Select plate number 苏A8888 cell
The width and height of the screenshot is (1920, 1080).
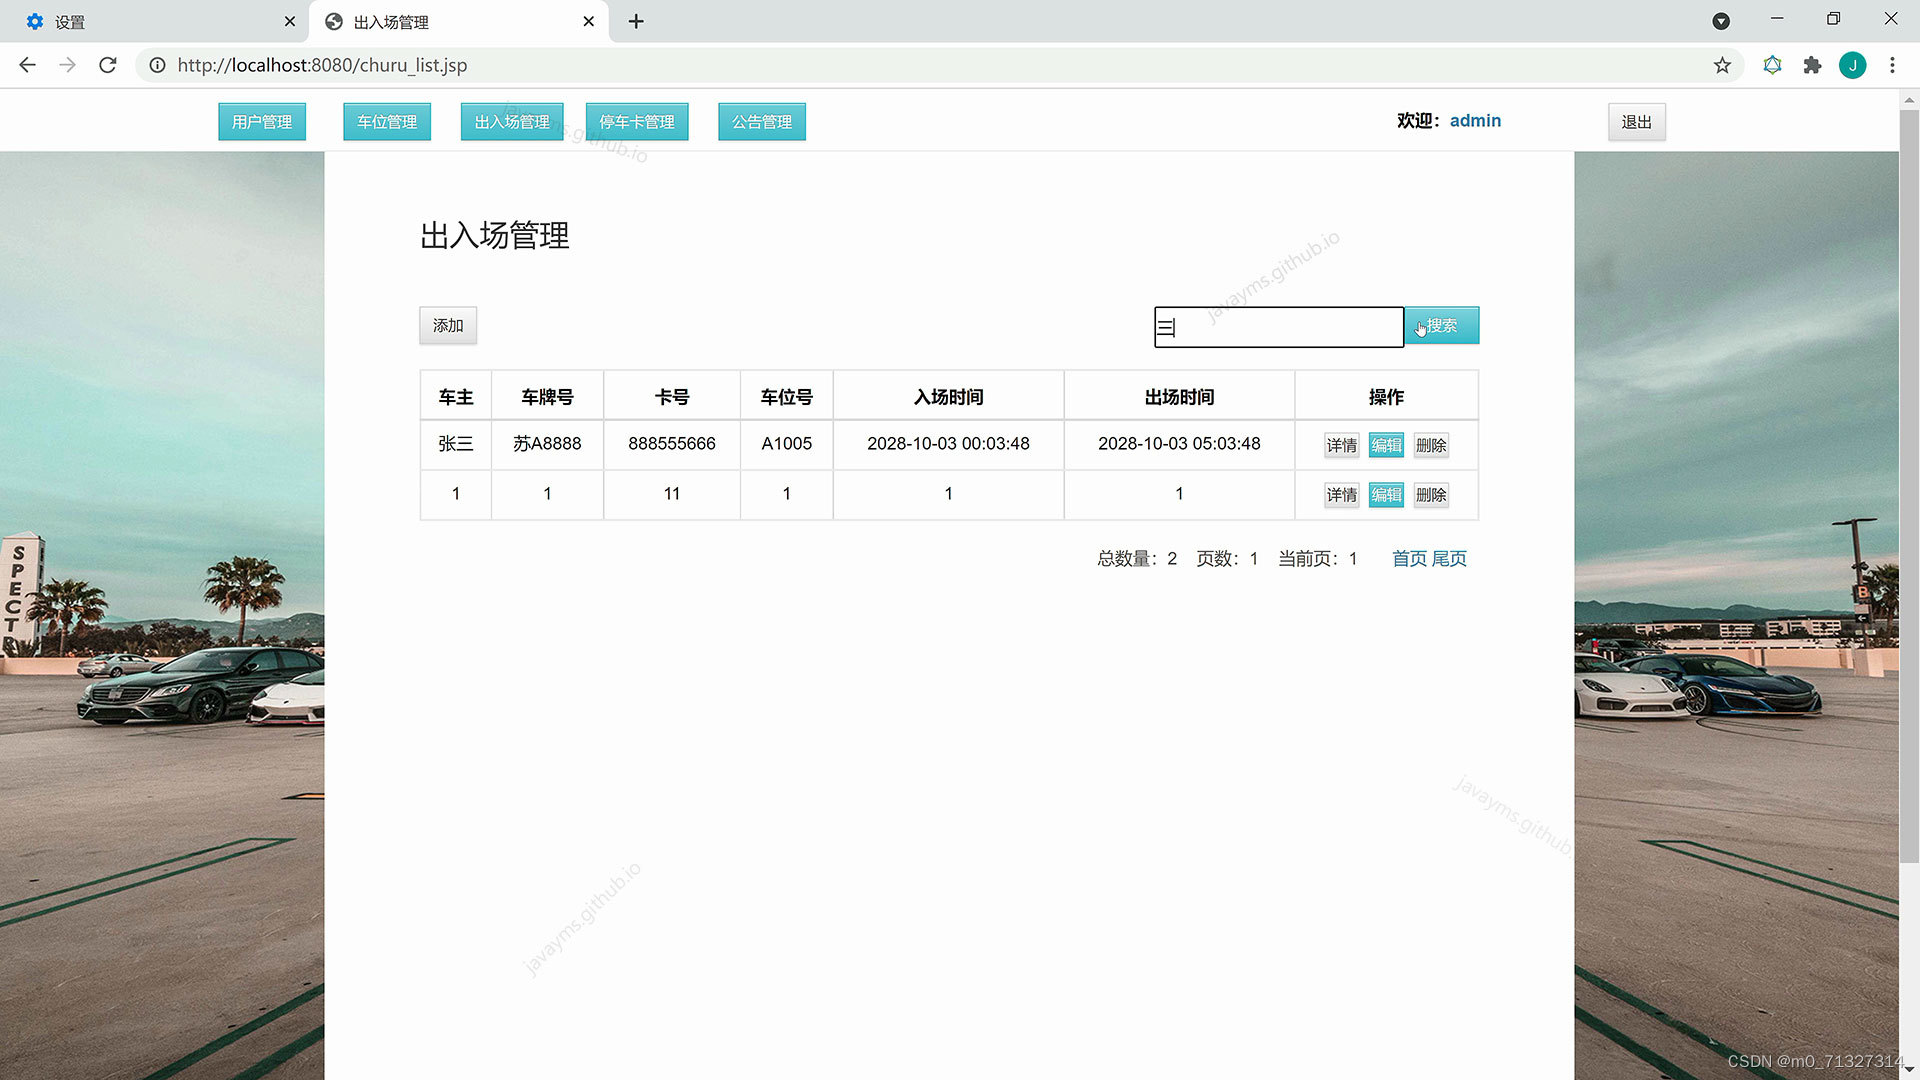547,444
